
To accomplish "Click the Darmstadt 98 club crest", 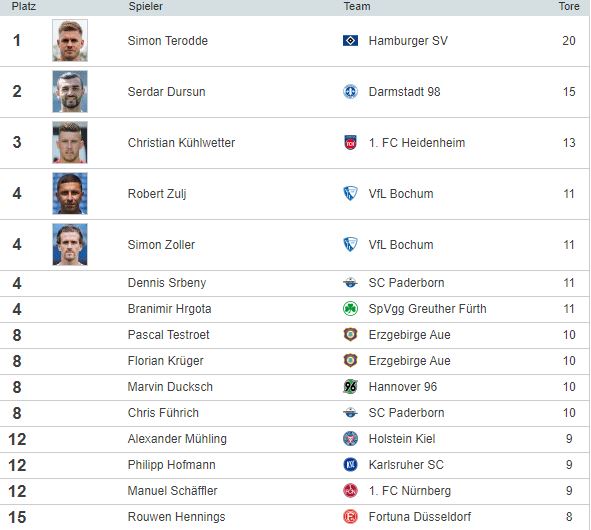I will point(350,92).
